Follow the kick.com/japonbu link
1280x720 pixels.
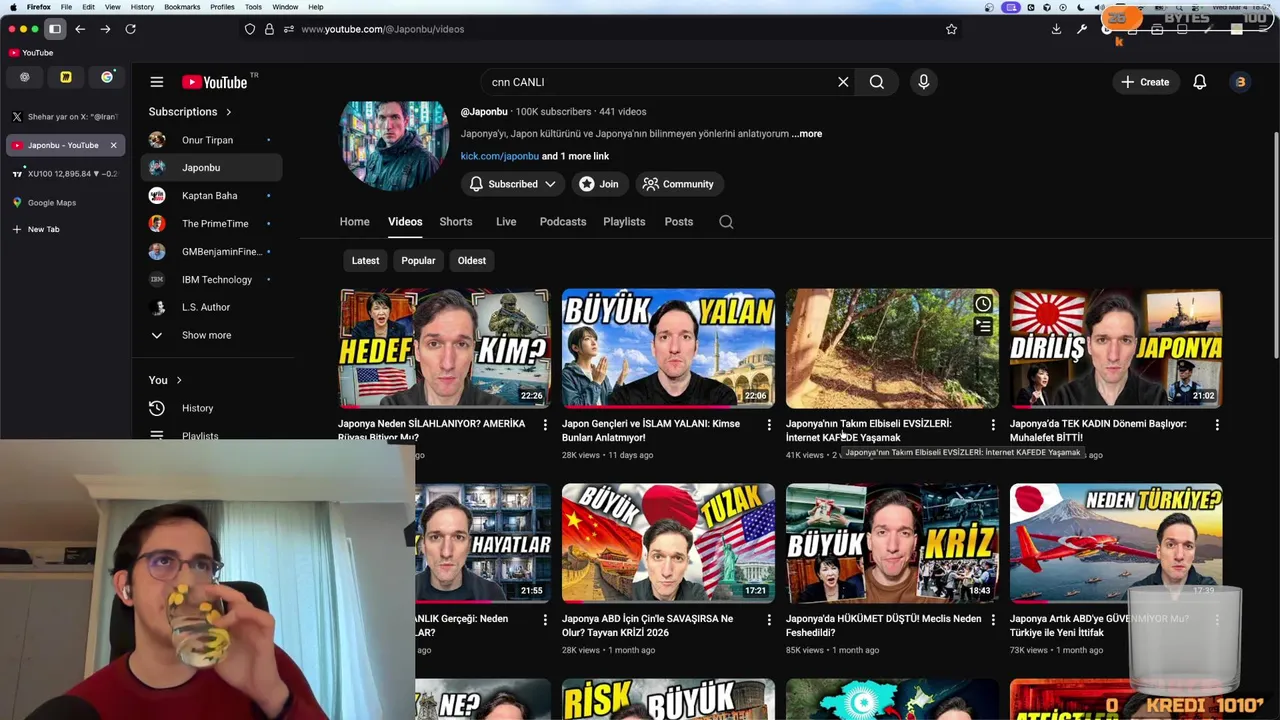click(499, 156)
